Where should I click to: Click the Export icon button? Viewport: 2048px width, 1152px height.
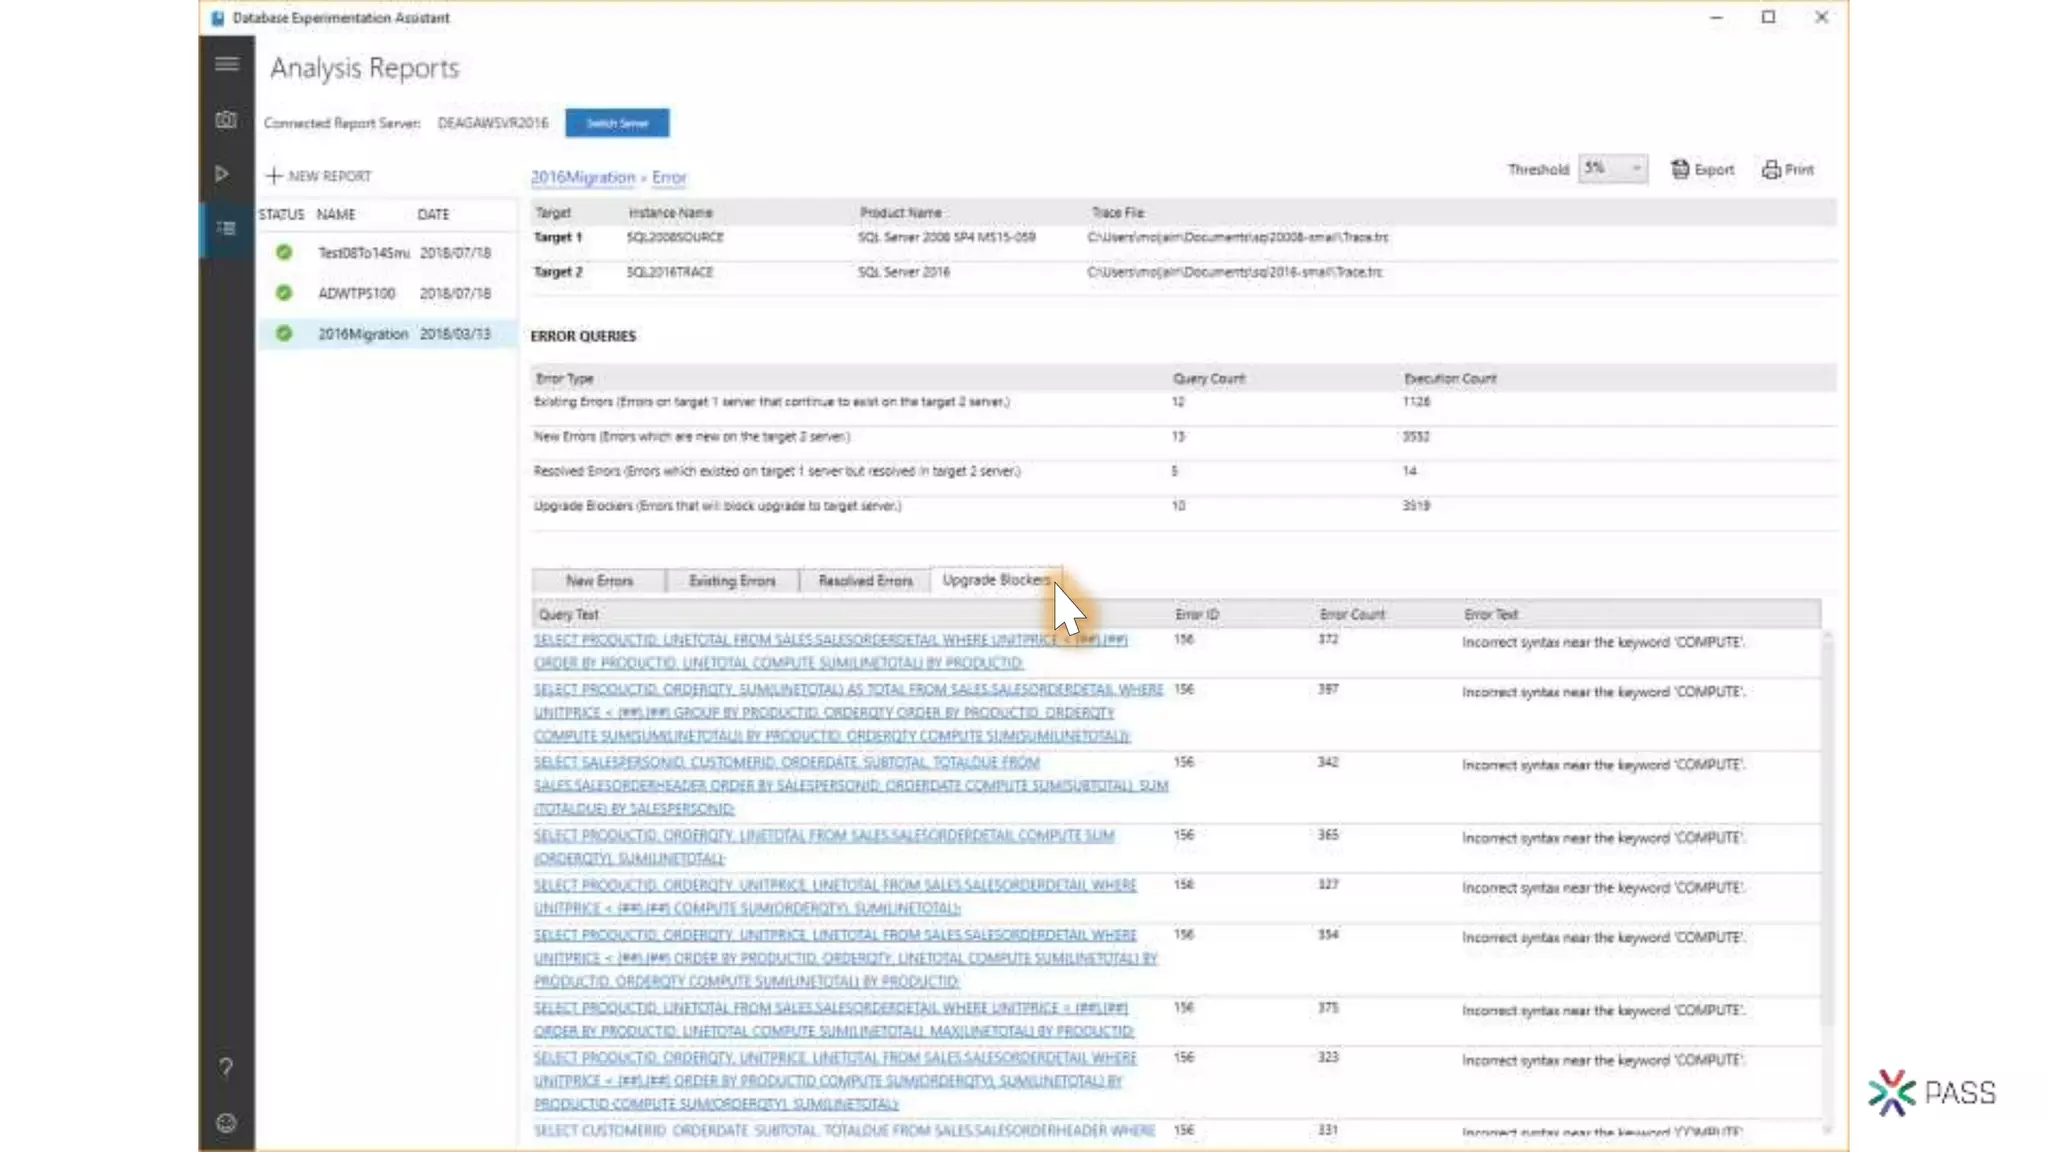1702,170
